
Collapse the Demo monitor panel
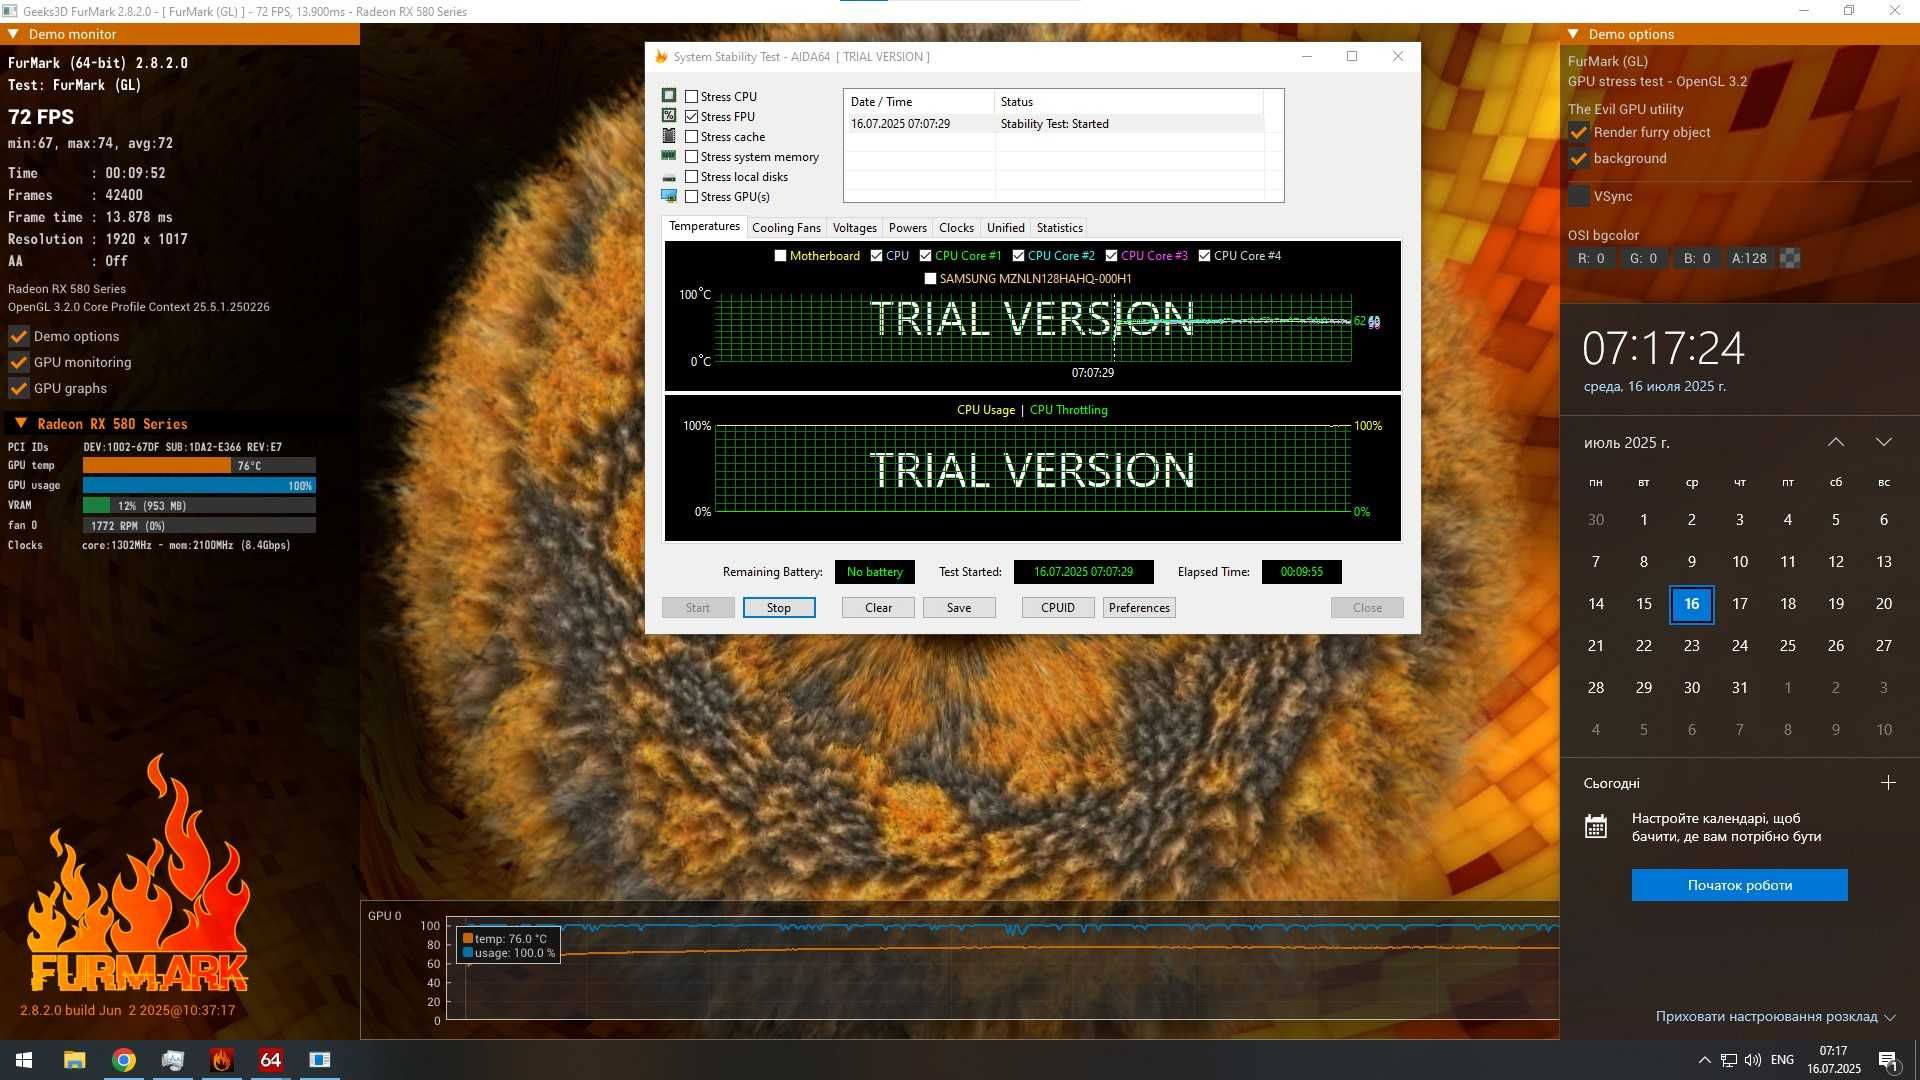pyautogui.click(x=14, y=34)
